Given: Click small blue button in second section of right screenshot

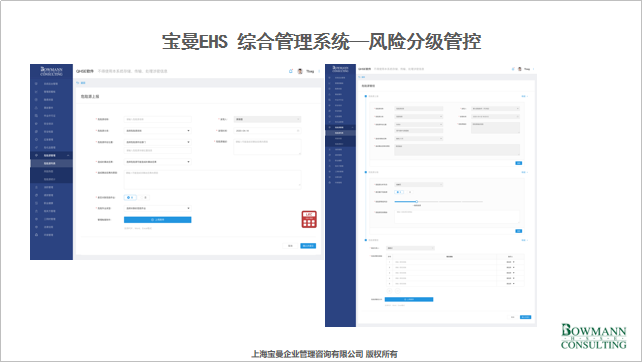Looking at the screenshot, I should pyautogui.click(x=518, y=231).
